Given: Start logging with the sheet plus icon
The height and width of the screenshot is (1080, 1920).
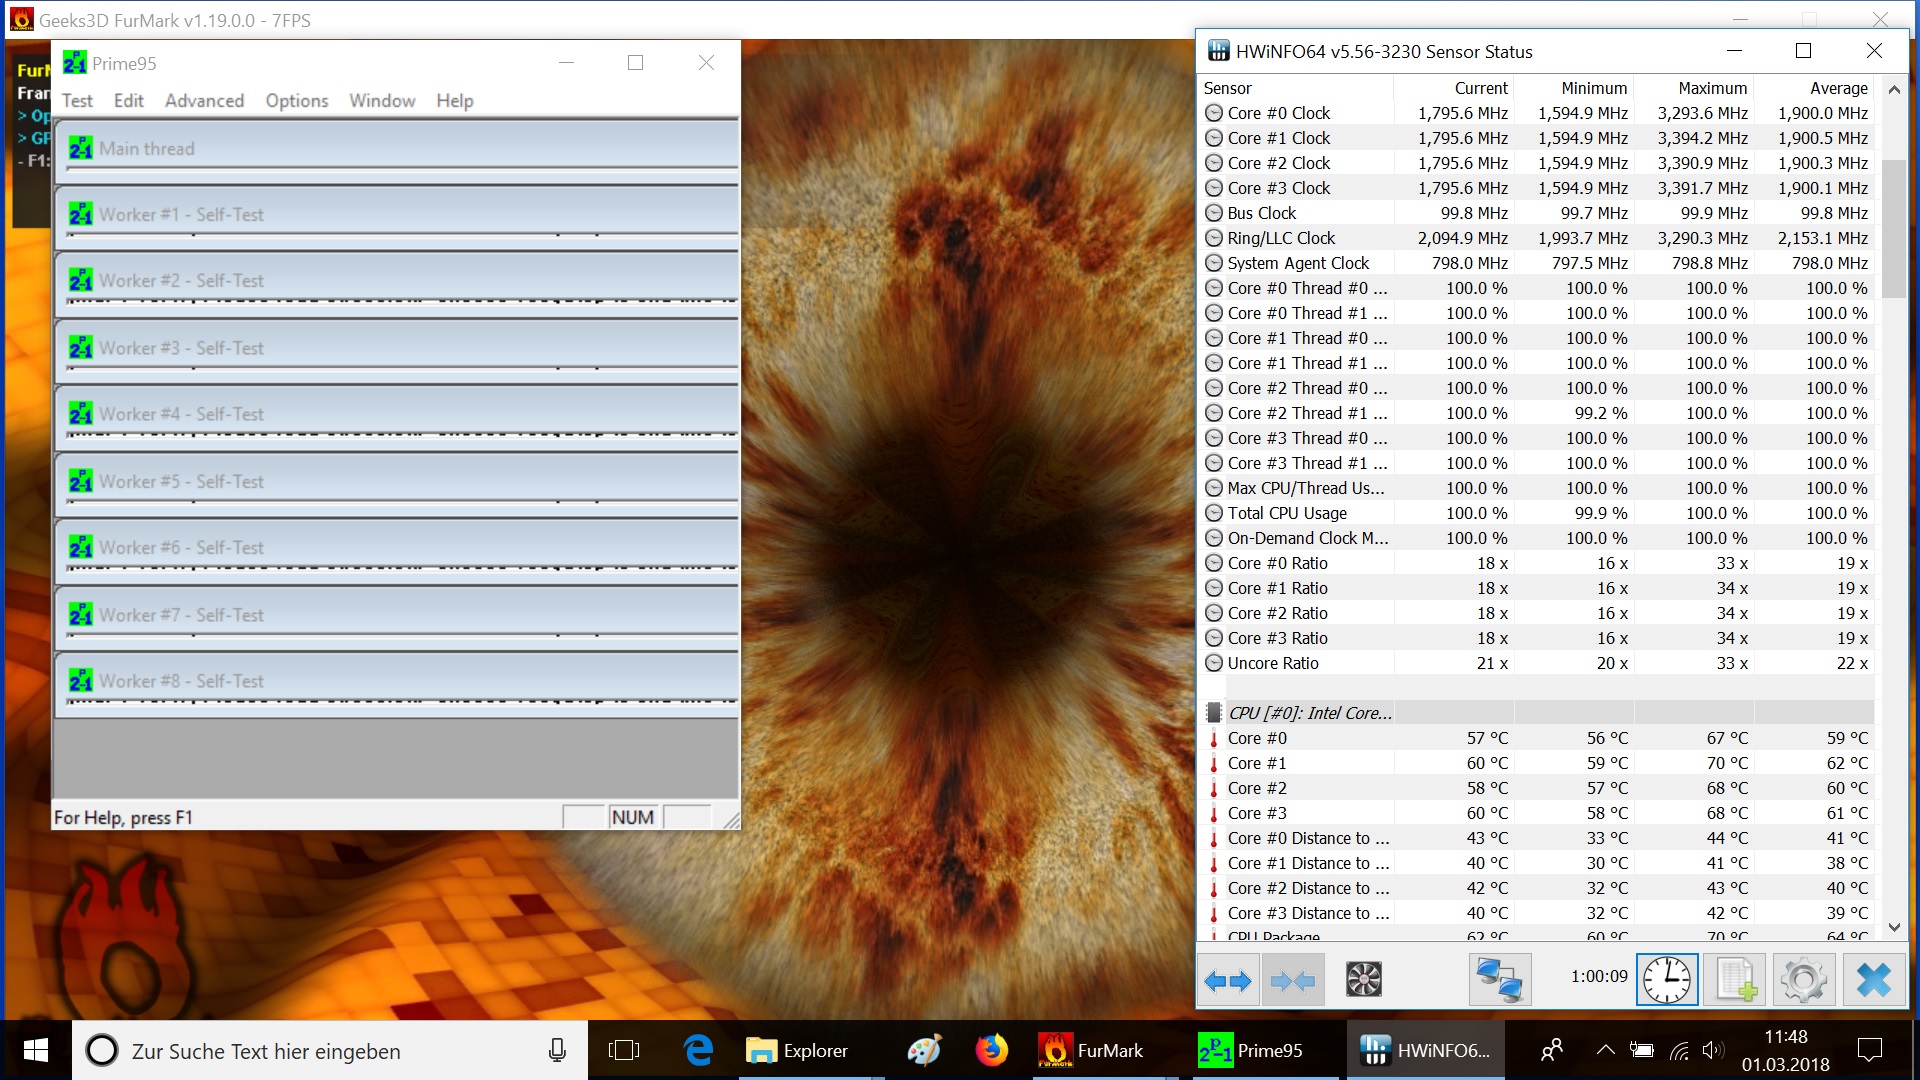Looking at the screenshot, I should [x=1735, y=980].
